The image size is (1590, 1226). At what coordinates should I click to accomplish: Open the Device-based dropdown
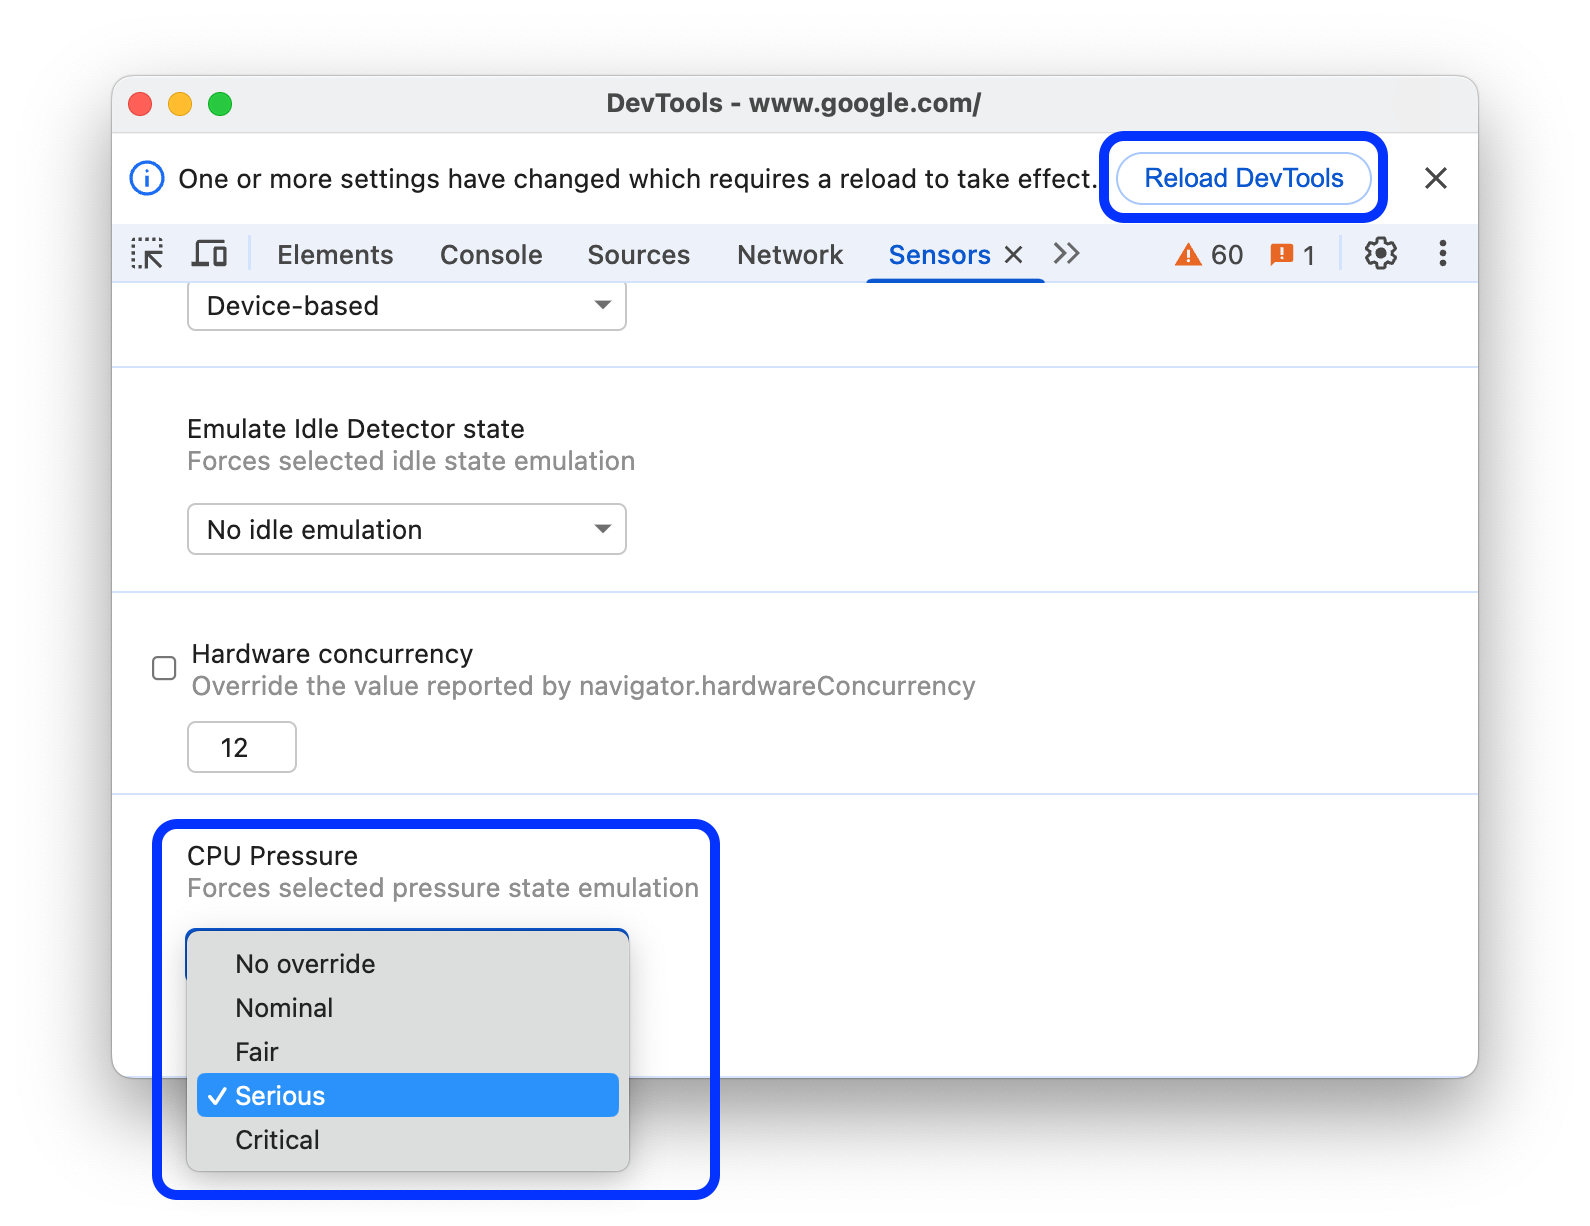407,306
